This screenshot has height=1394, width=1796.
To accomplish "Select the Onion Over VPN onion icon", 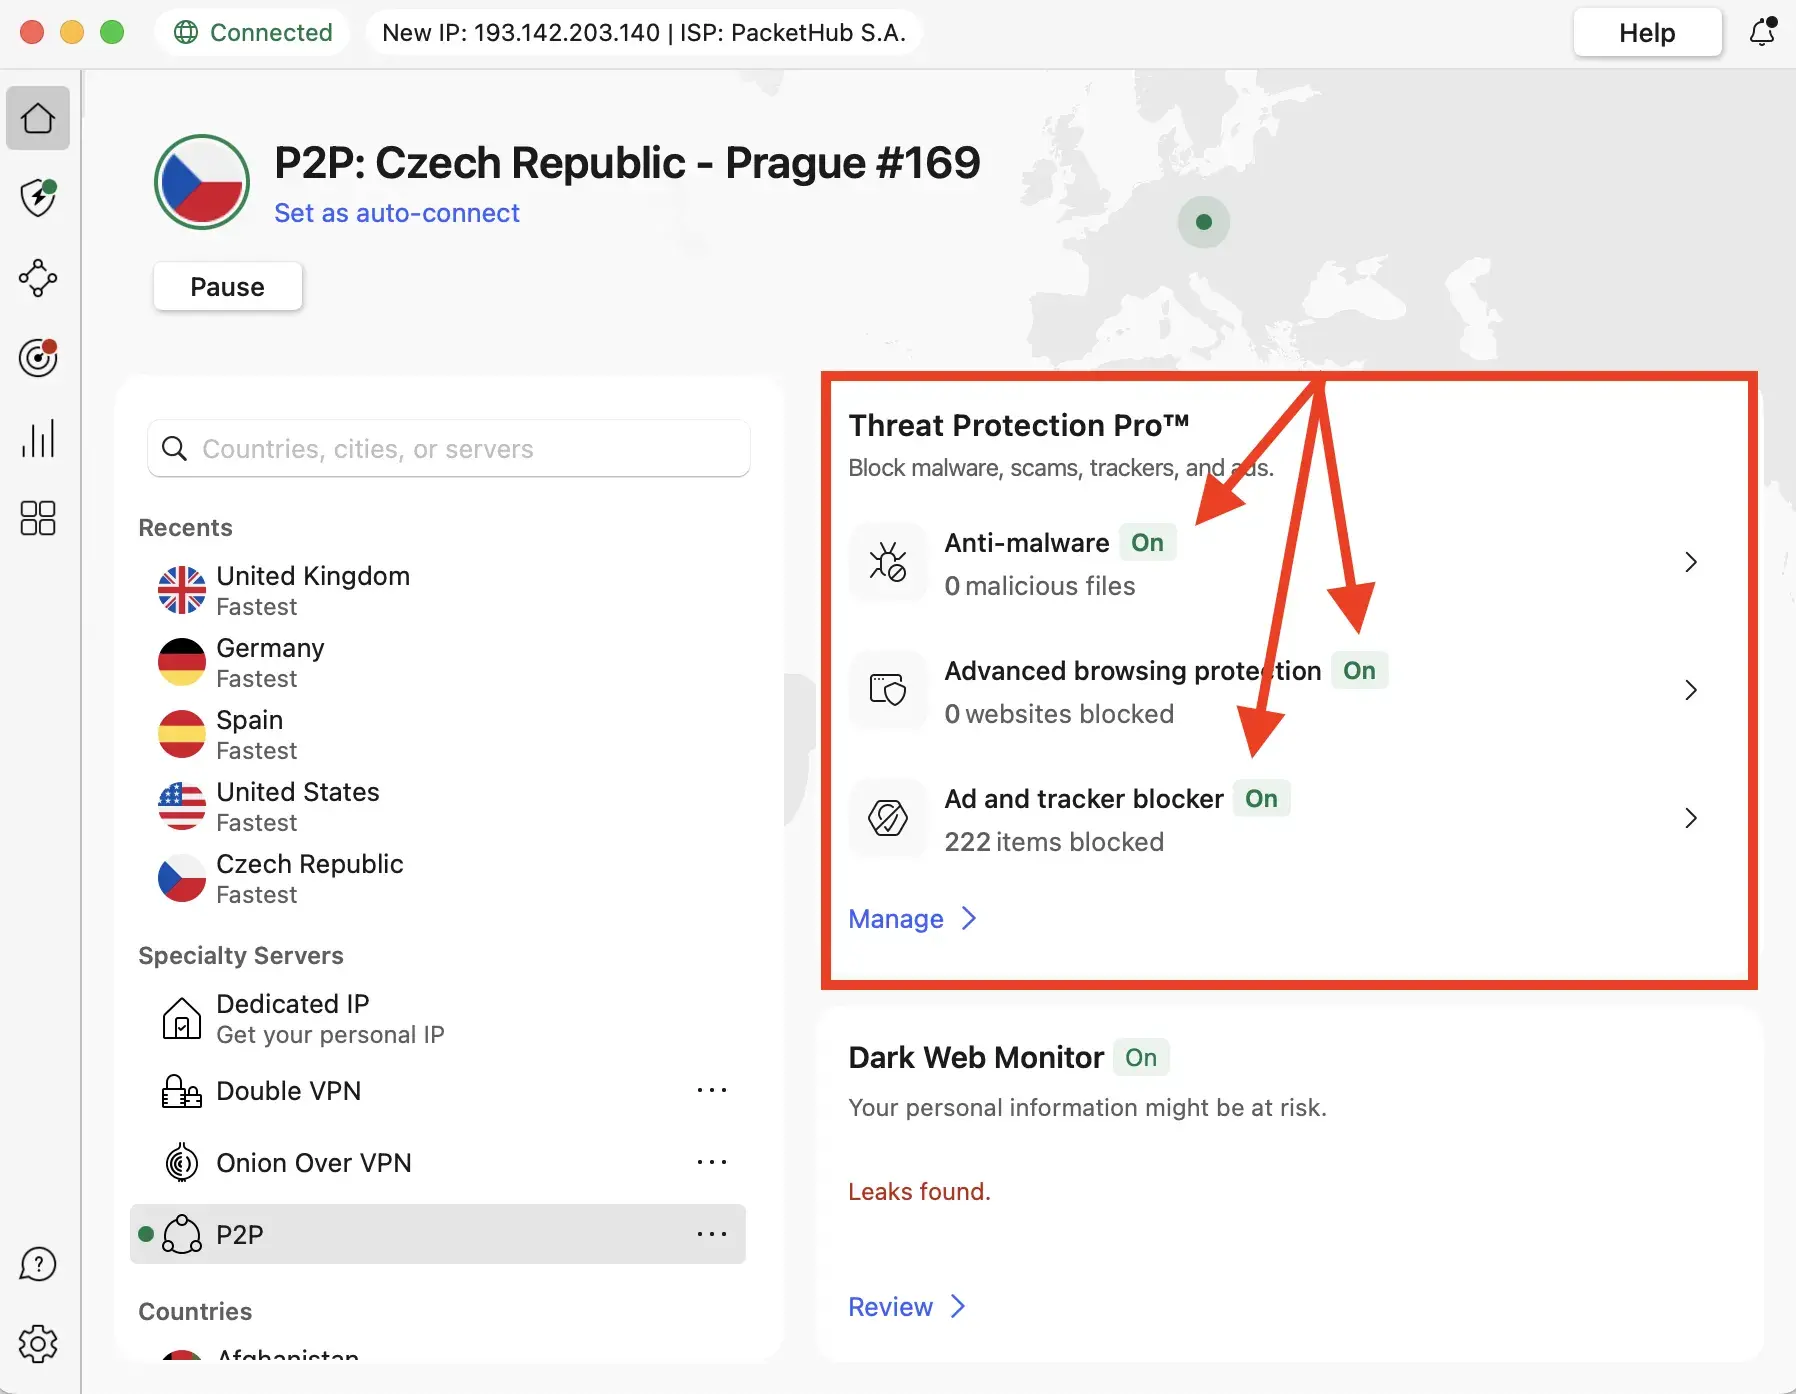I will tap(181, 1162).
